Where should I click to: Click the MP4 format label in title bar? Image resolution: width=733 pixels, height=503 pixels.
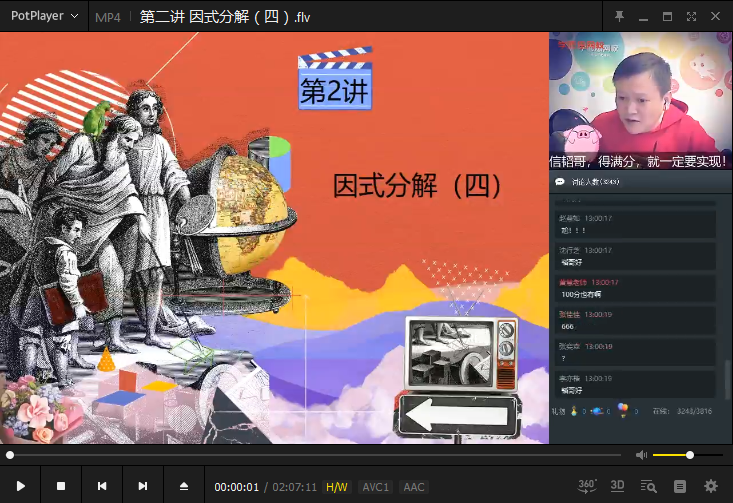(107, 18)
